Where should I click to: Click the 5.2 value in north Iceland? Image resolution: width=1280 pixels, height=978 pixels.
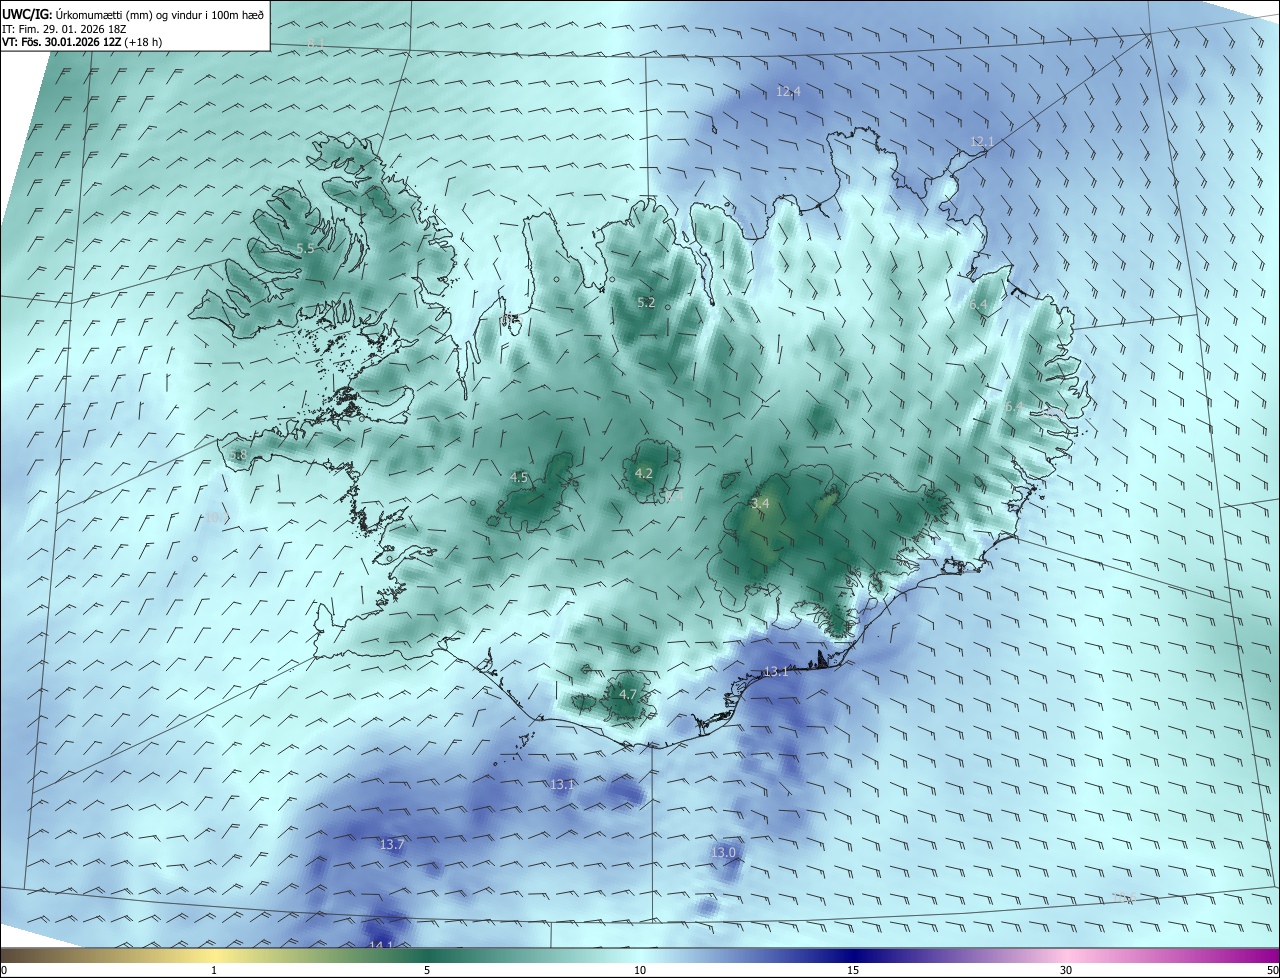(x=646, y=302)
